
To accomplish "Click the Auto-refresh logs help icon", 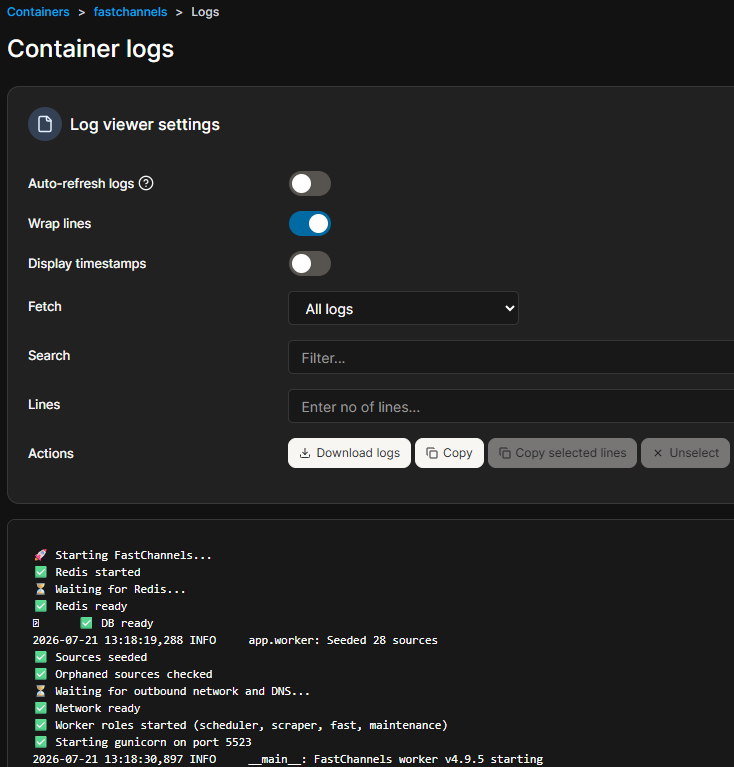I will tap(146, 183).
